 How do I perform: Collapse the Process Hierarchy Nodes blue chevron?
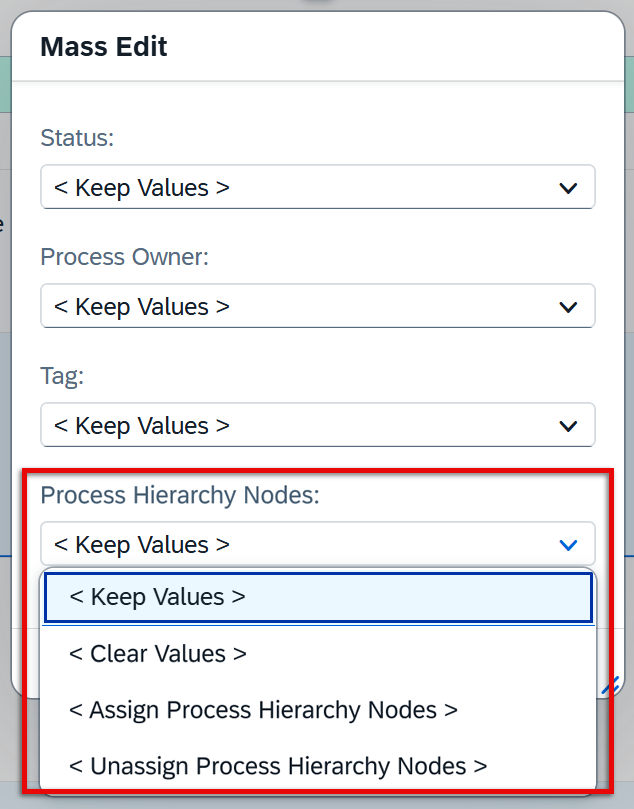(568, 545)
